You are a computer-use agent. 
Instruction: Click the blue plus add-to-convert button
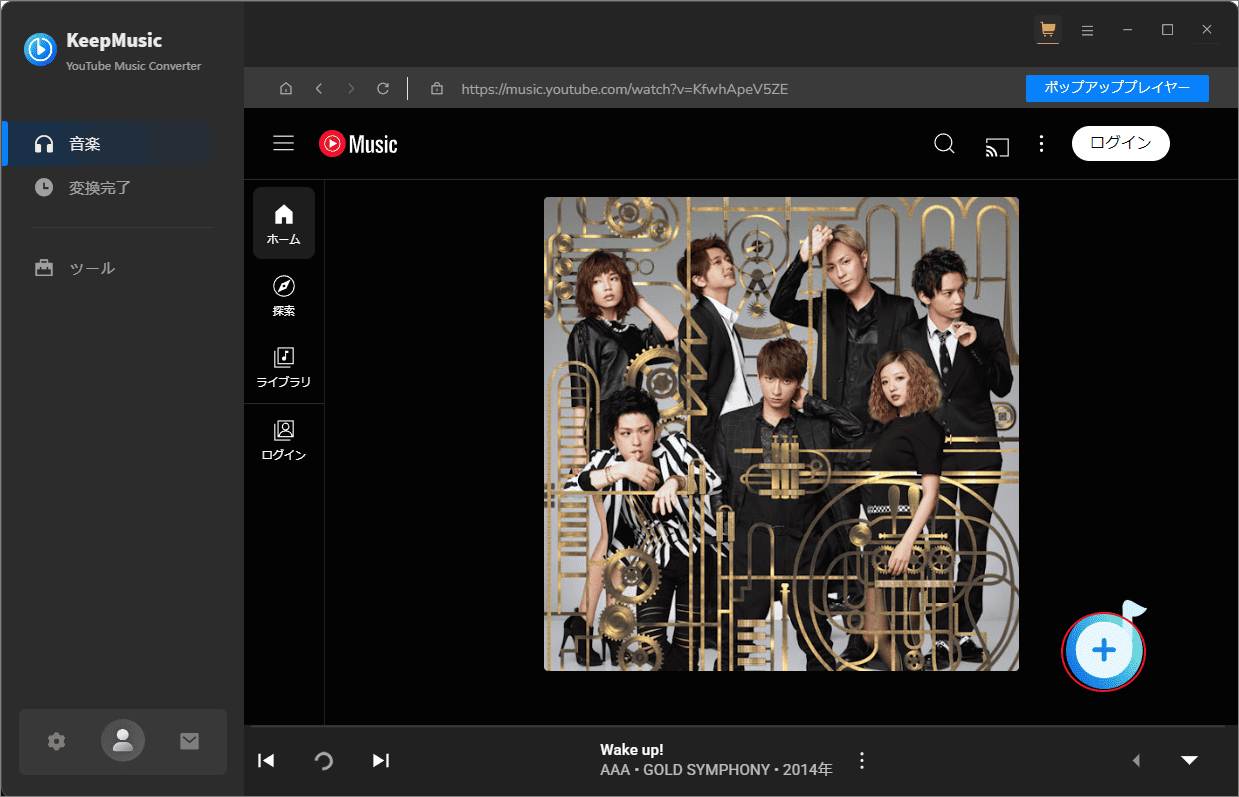[x=1103, y=651]
